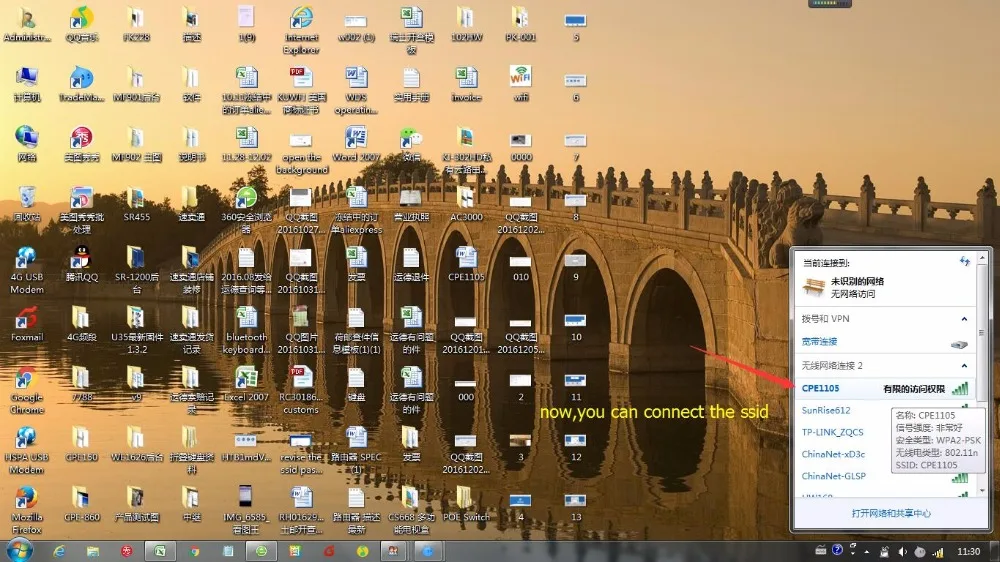Select the CPE1105 wireless network
Screen dimensions: 1000x562
pos(885,388)
